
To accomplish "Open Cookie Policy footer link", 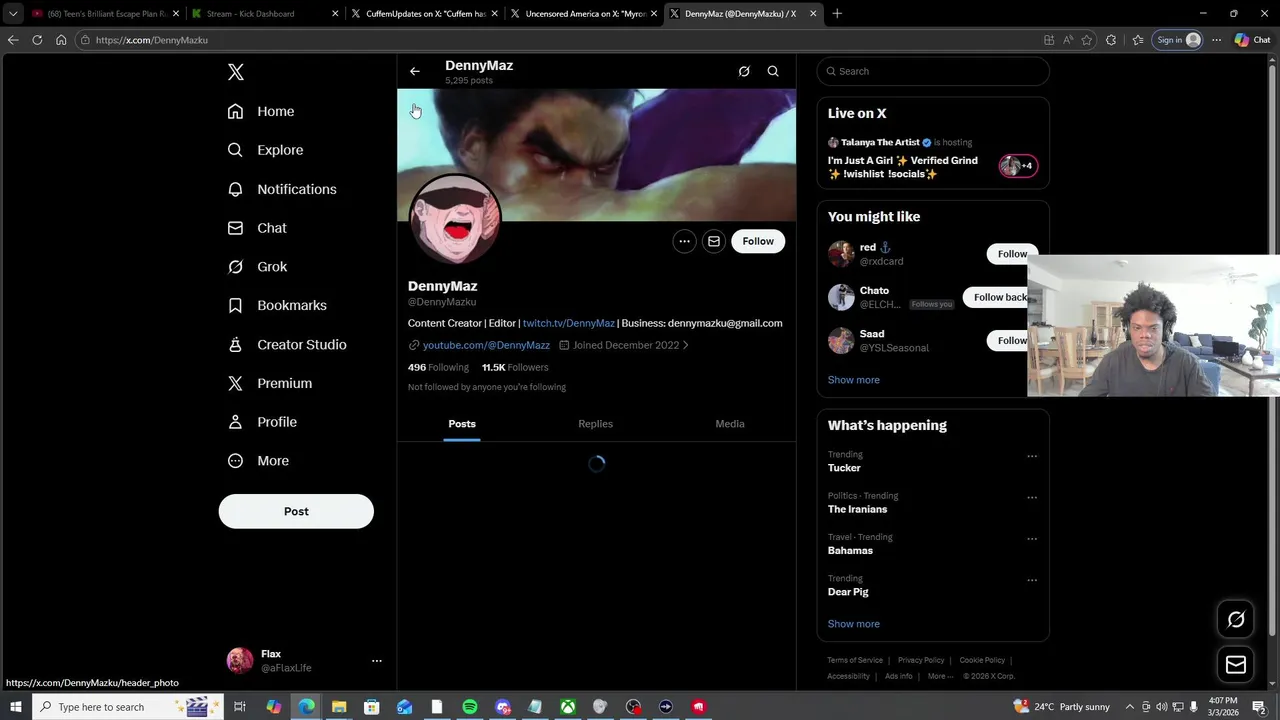I will click(x=982, y=660).
